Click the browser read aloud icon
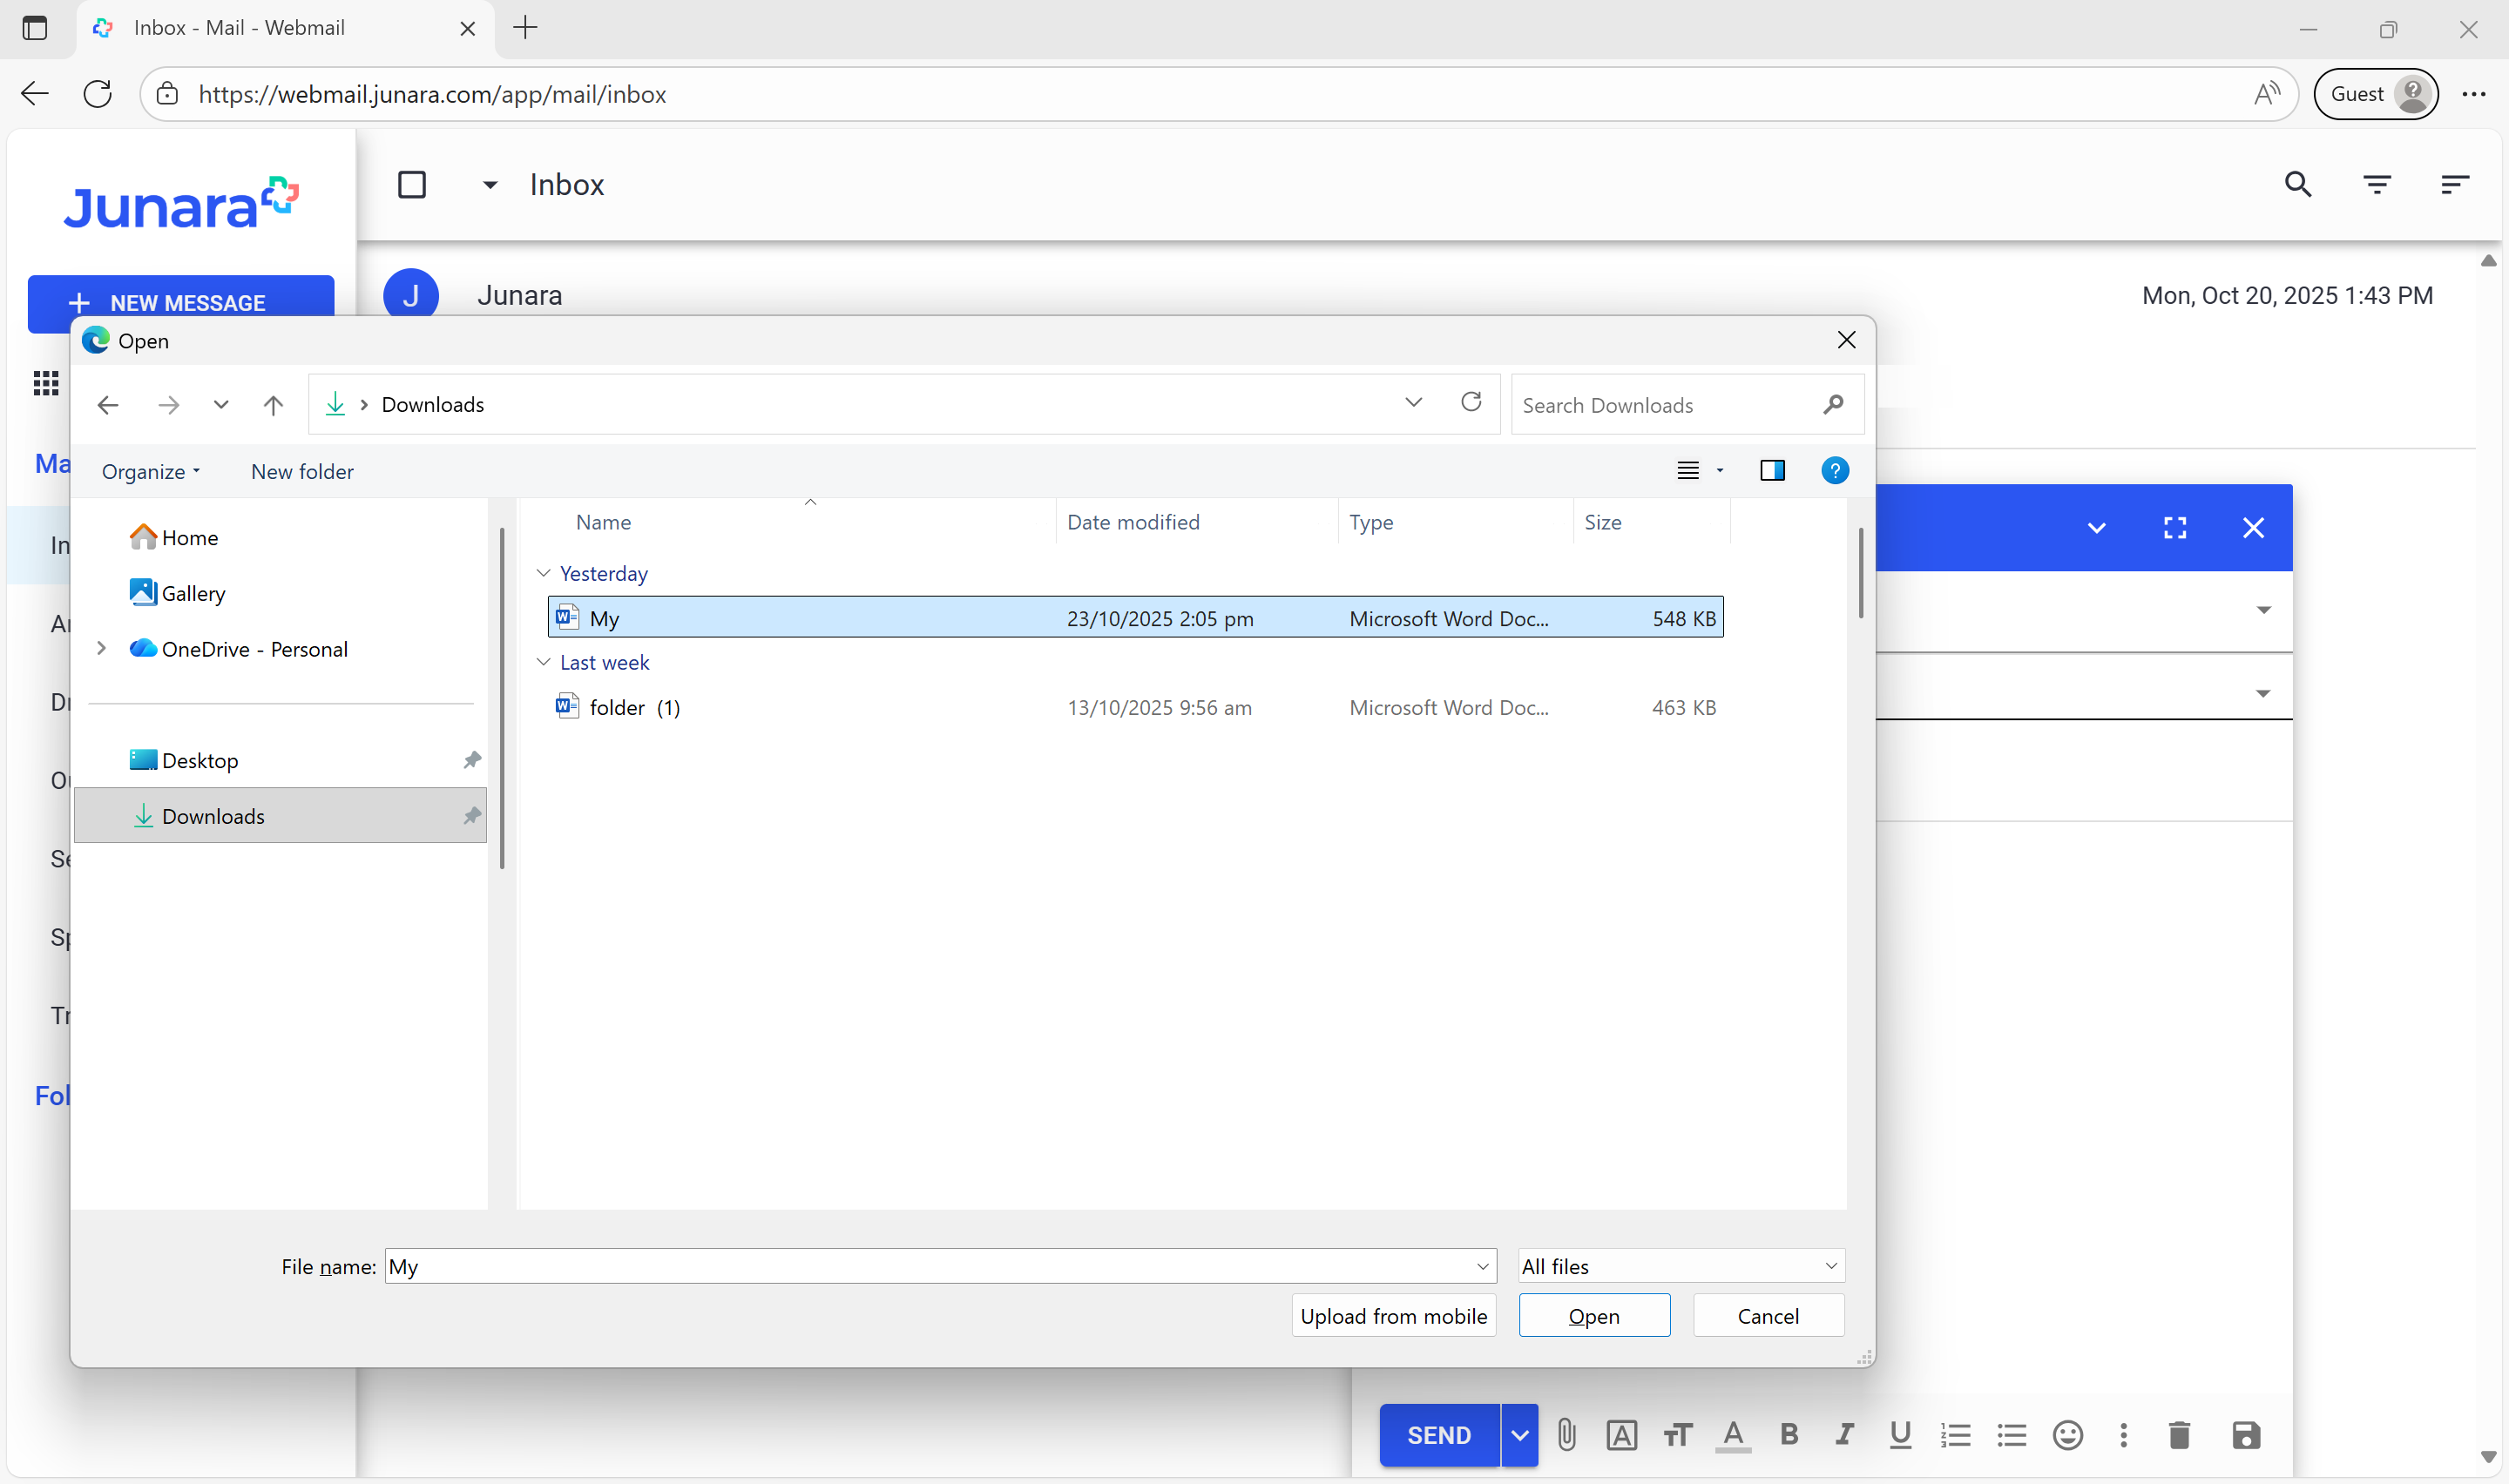This screenshot has height=1484, width=2509. 2266,94
